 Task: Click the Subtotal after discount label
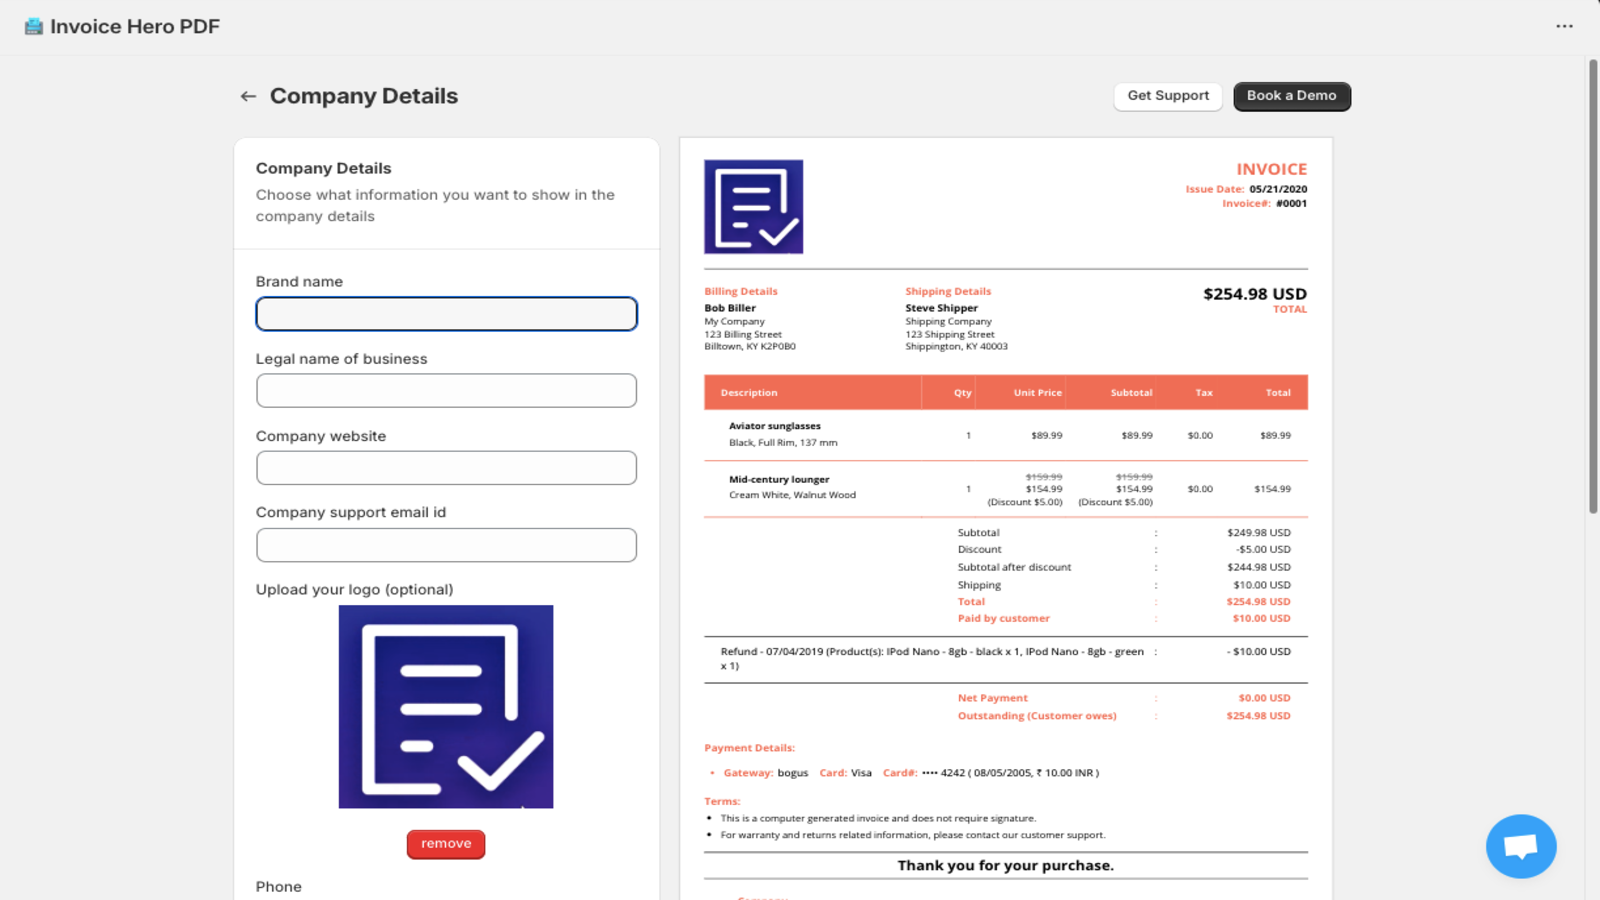click(x=1014, y=567)
